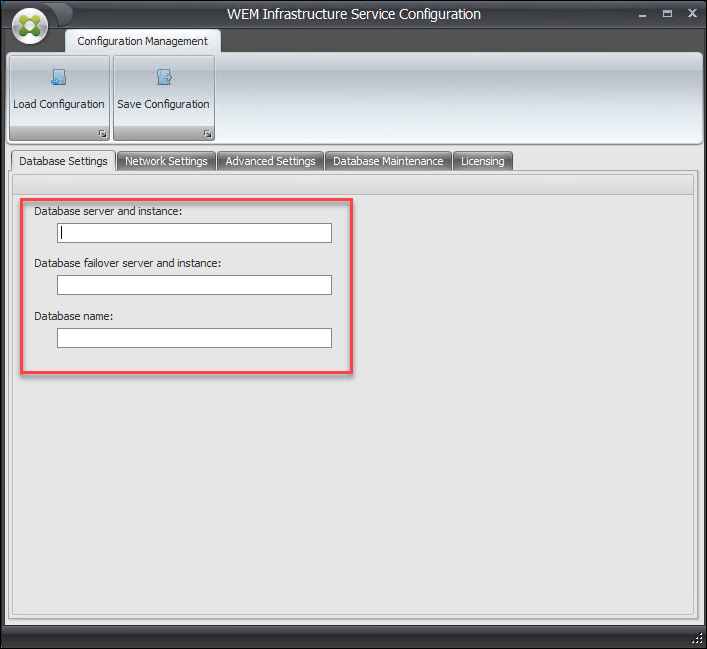Close the WEM Infrastructure Service Configuration window
The width and height of the screenshot is (707, 649).
coord(692,14)
